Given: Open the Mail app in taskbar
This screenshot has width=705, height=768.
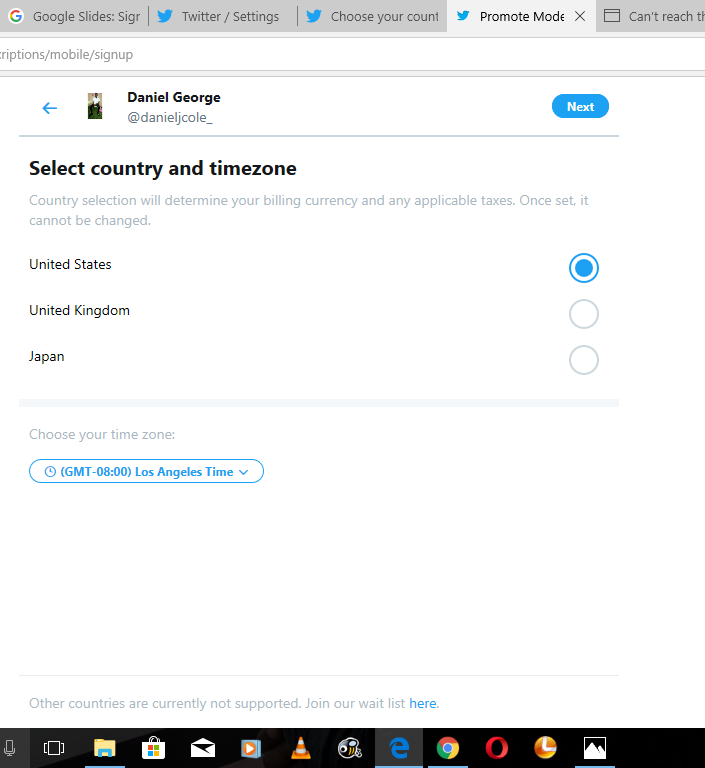Looking at the screenshot, I should point(202,748).
